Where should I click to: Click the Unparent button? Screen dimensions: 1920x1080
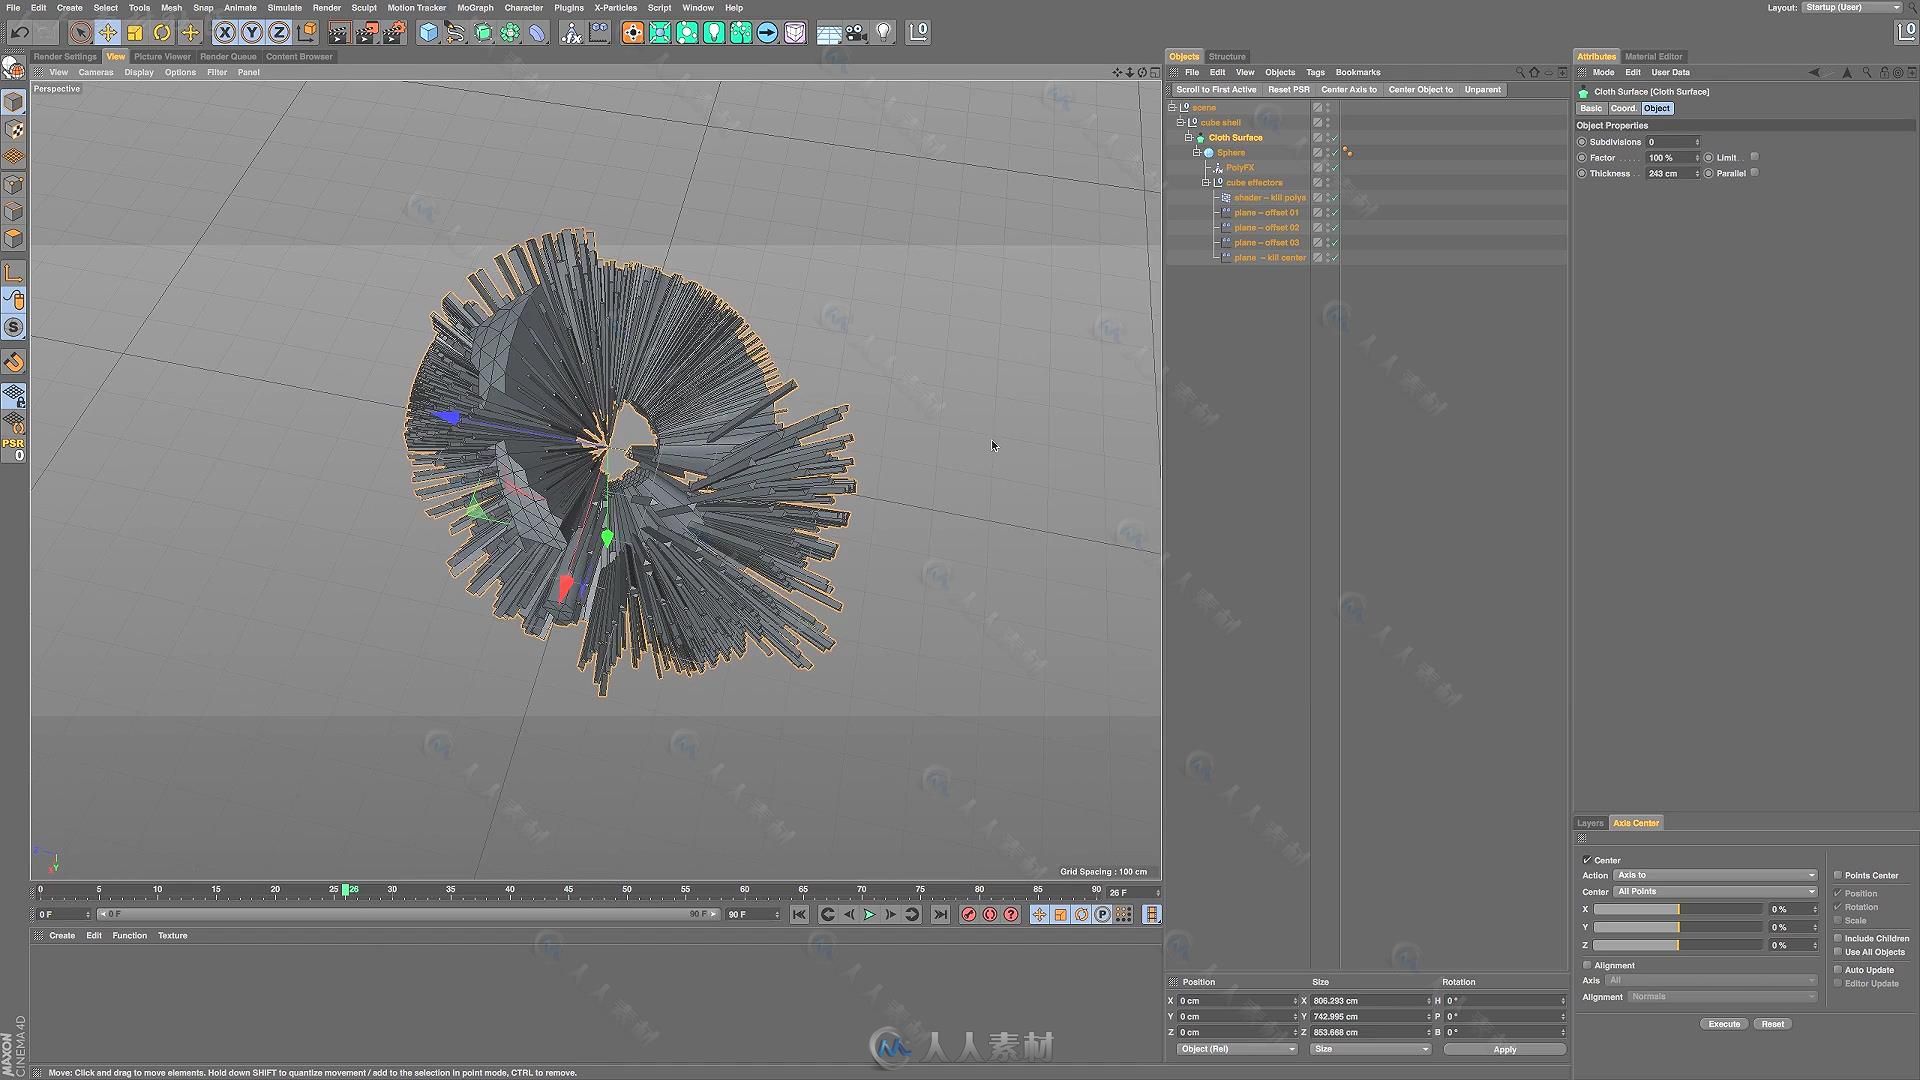1483,89
